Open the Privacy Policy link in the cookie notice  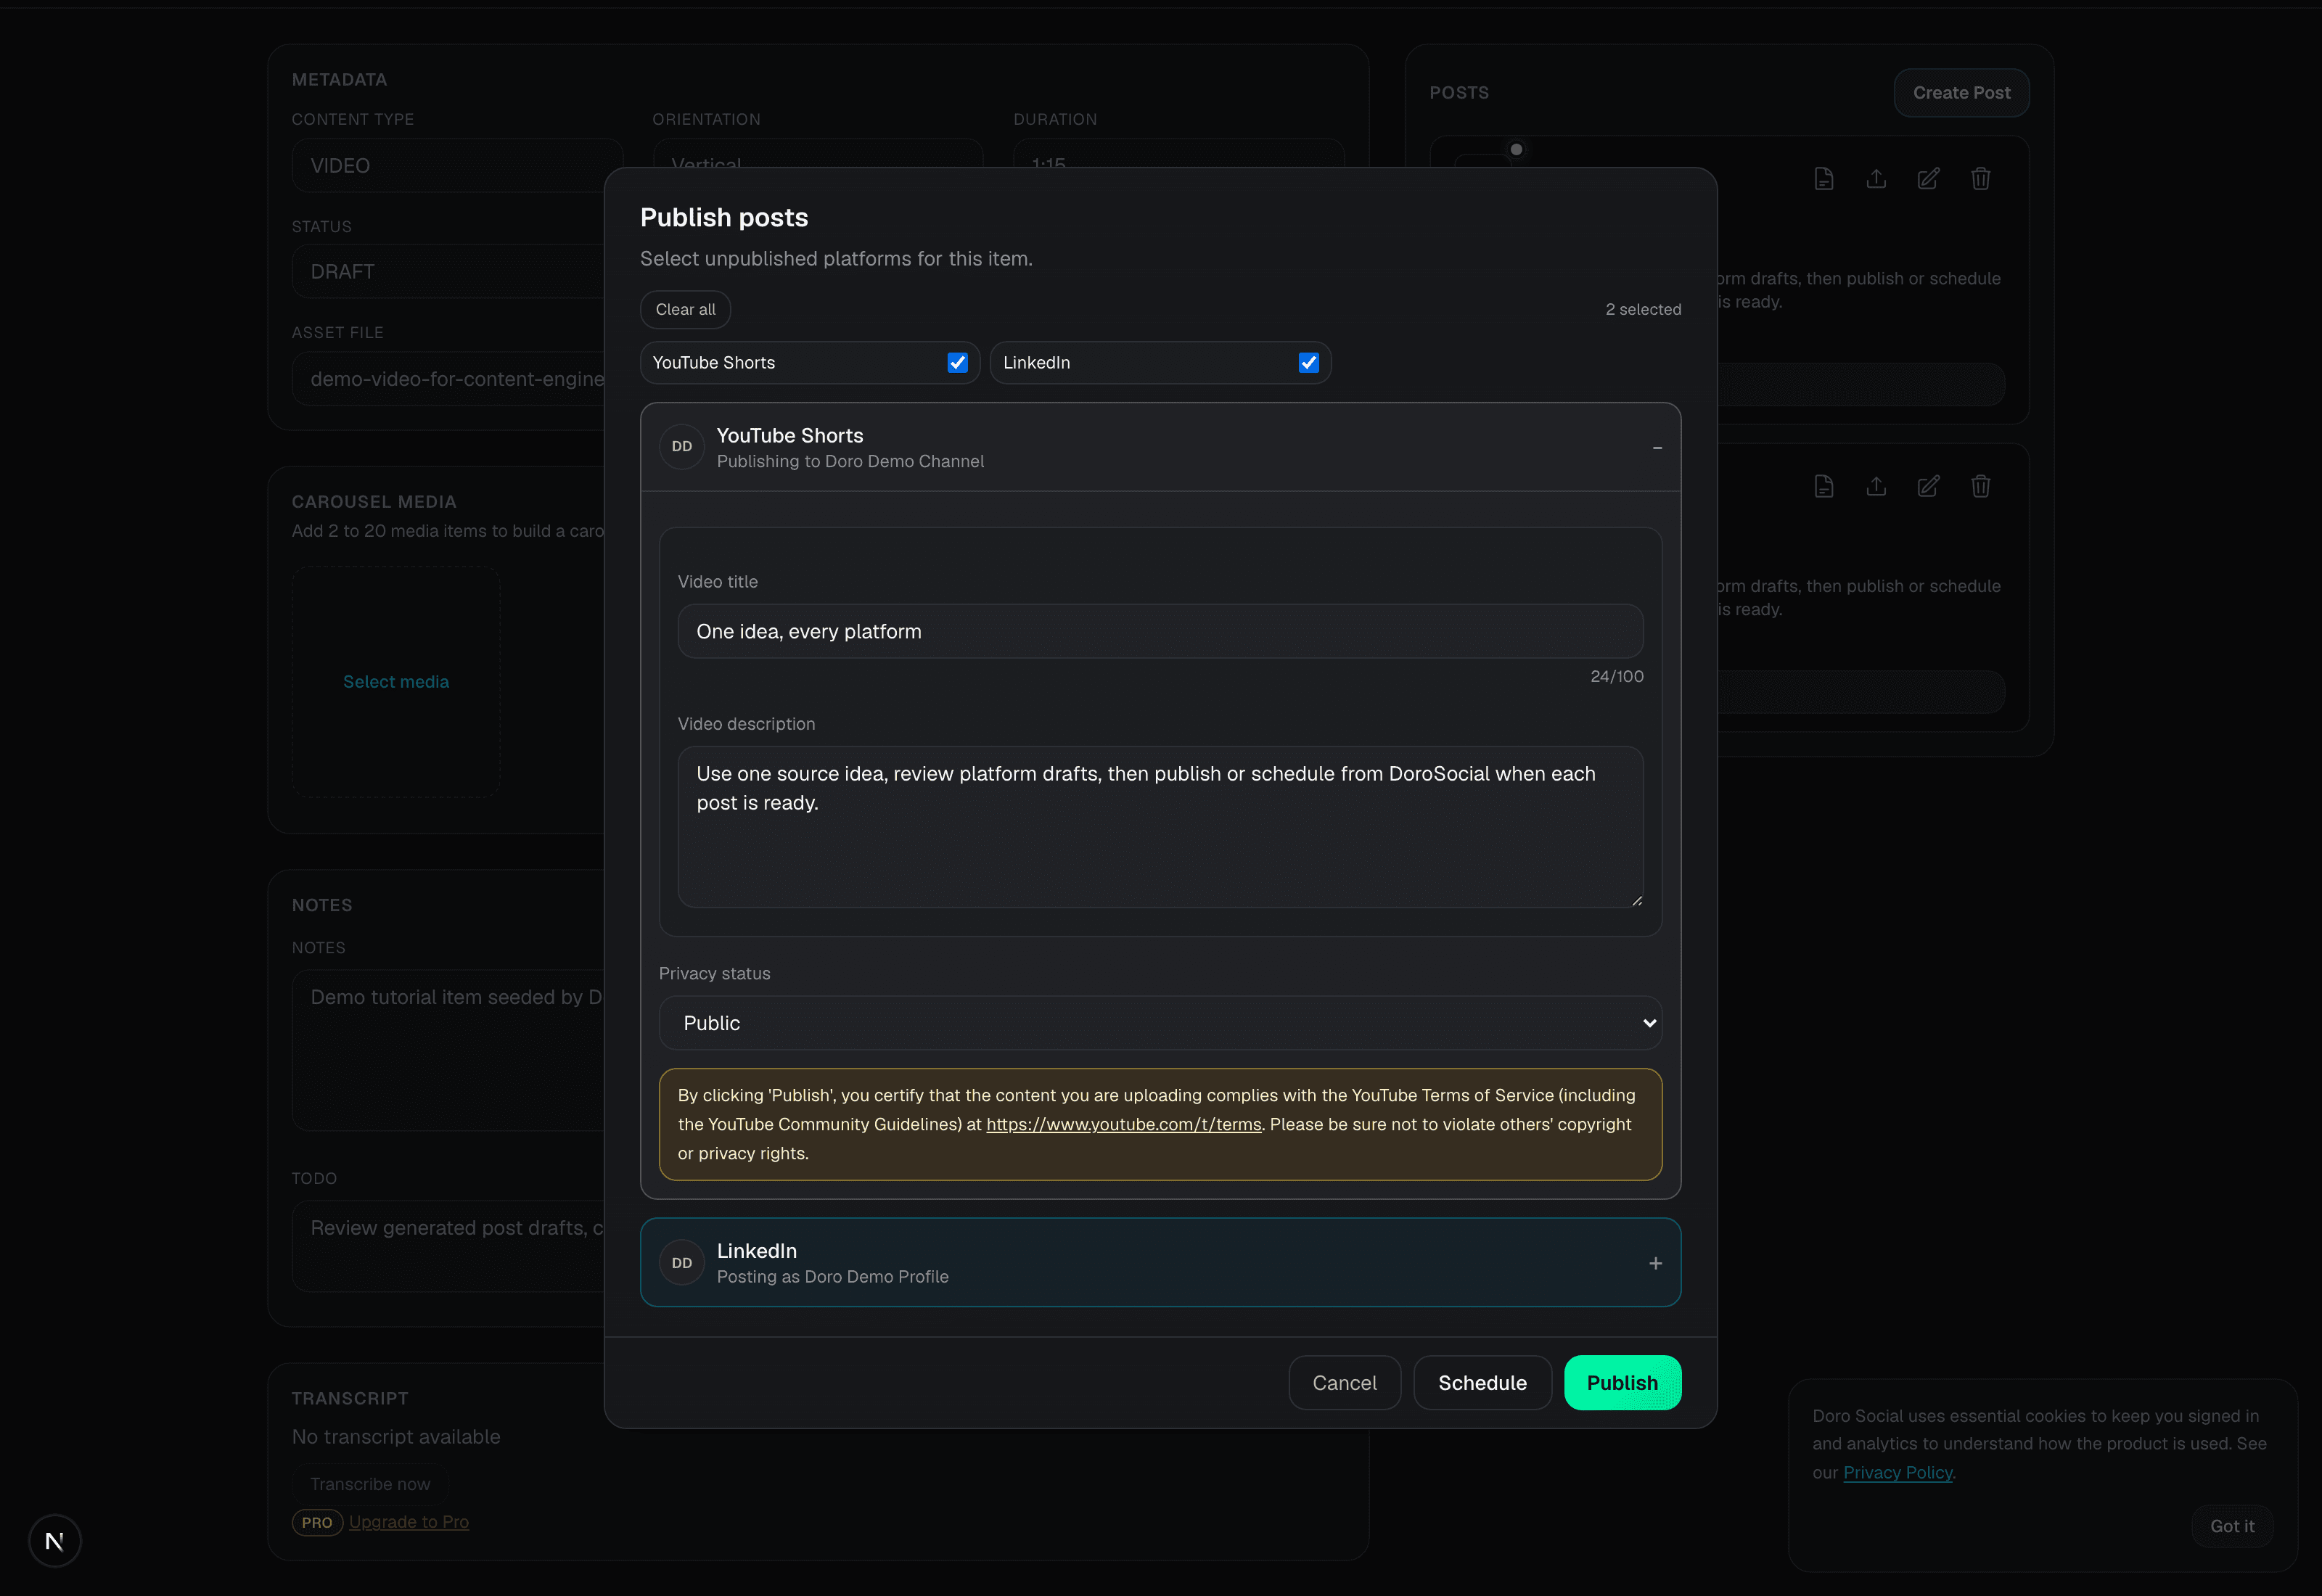click(x=1897, y=1473)
